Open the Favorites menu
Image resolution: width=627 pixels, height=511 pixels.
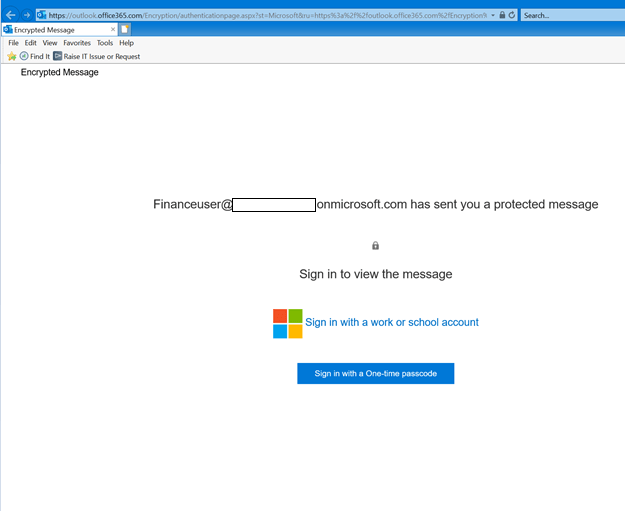(x=77, y=43)
